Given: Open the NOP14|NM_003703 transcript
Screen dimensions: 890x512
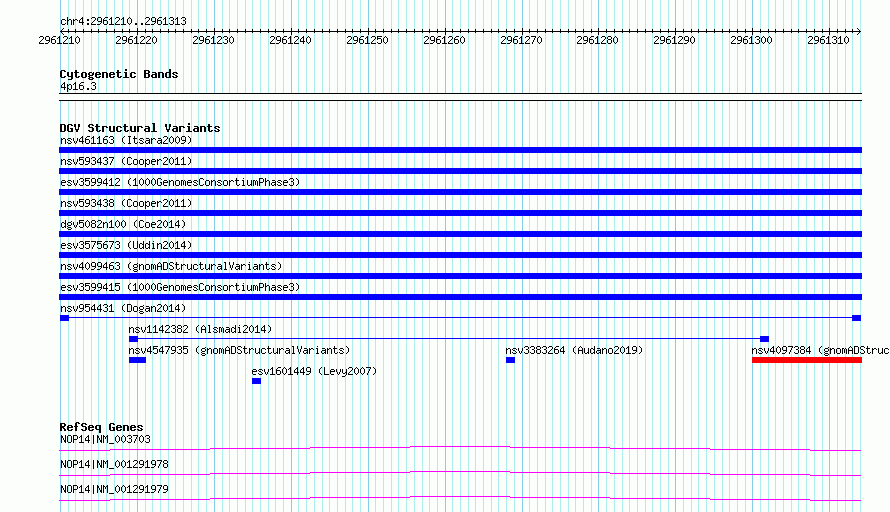Looking at the screenshot, I should (106, 439).
